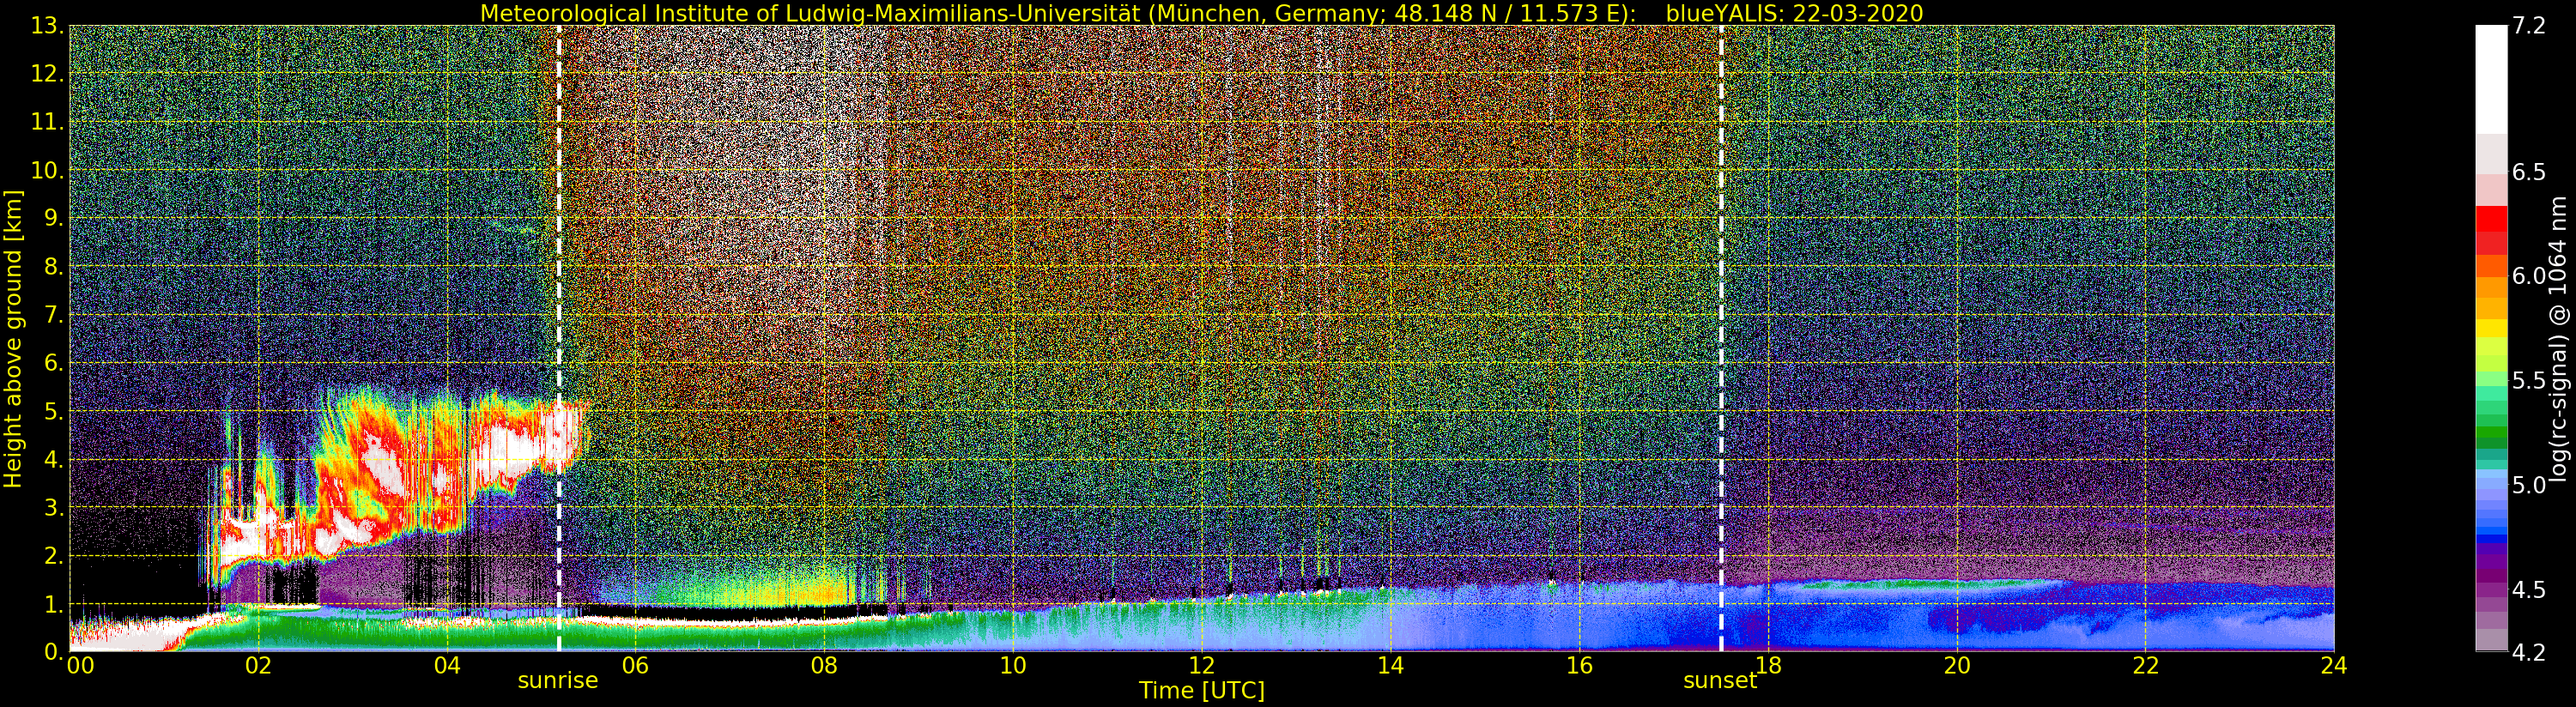Click the '06' time axis tick label
The height and width of the screenshot is (707, 2576).
635,666
